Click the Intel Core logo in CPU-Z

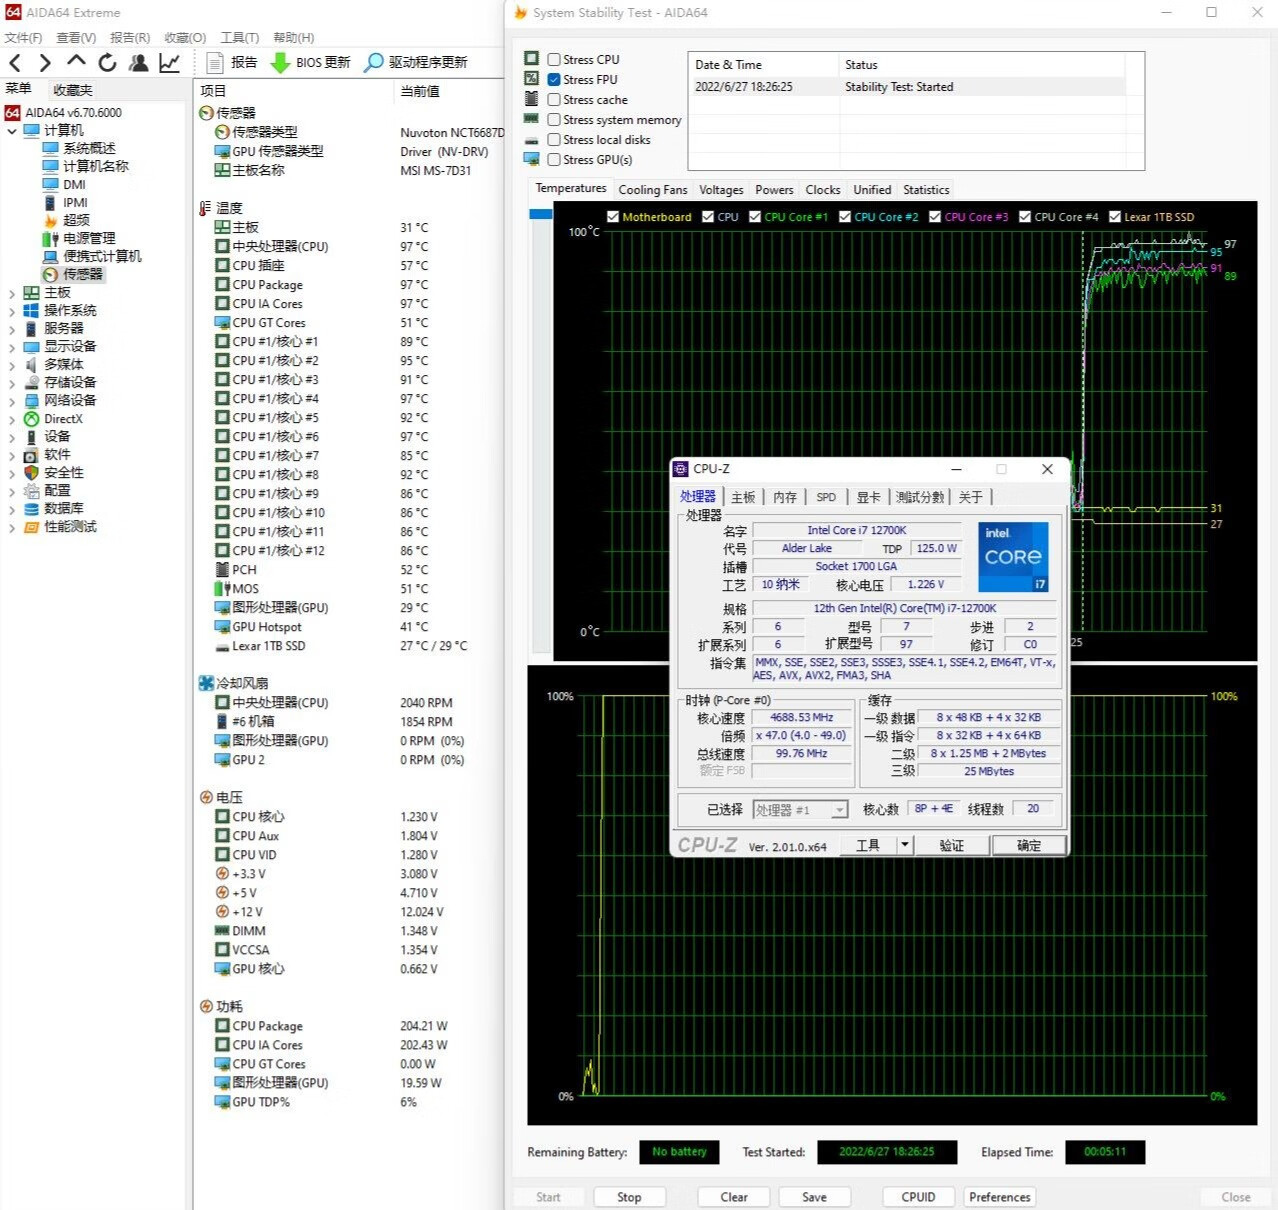(1013, 557)
